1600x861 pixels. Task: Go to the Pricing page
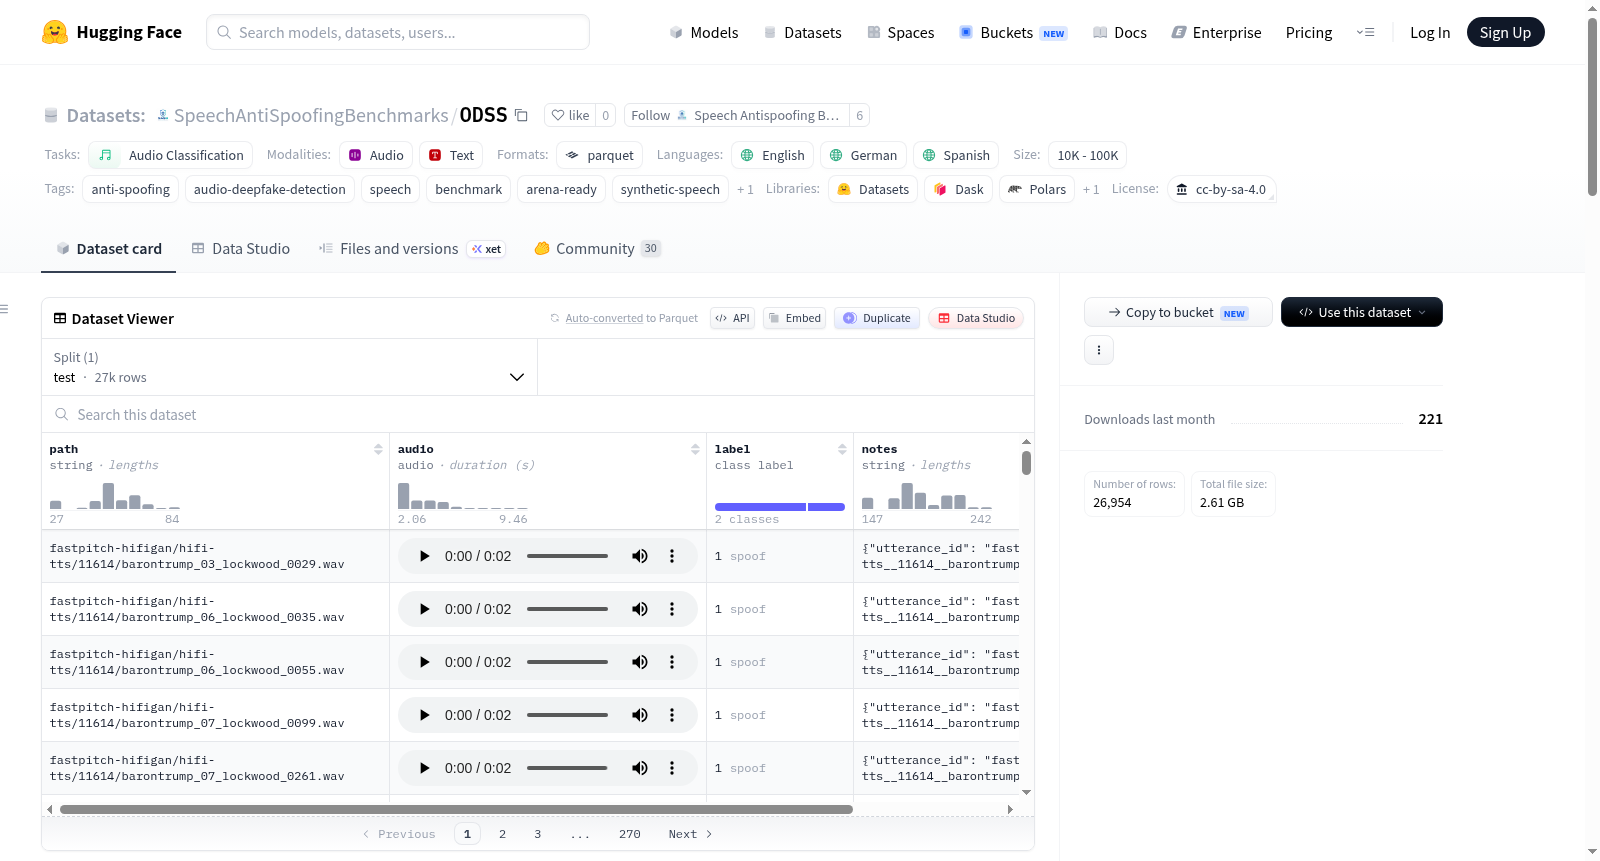click(x=1309, y=32)
